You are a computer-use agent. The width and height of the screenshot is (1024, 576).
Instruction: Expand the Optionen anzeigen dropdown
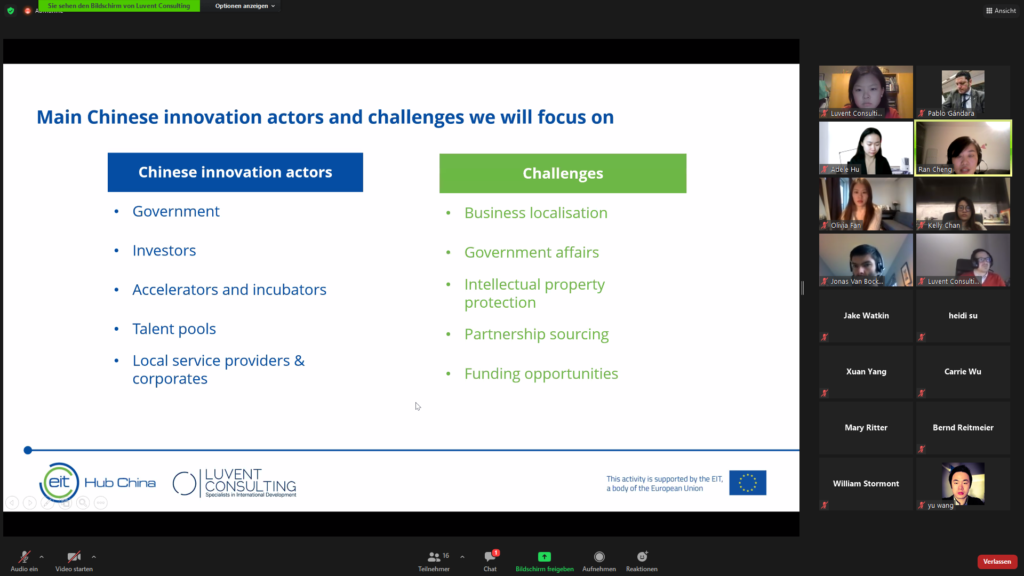point(245,6)
